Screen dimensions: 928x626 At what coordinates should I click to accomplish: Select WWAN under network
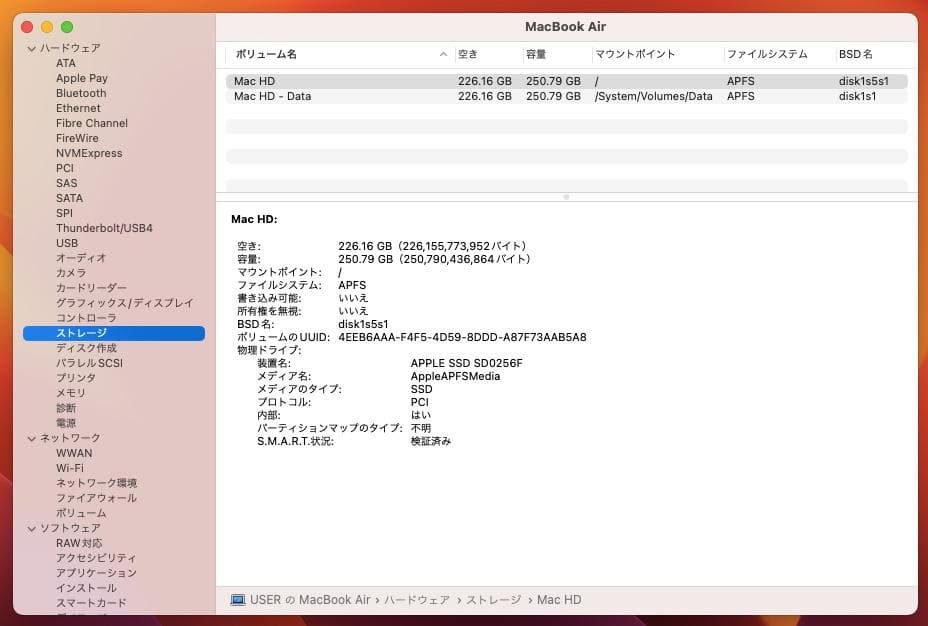click(x=74, y=453)
